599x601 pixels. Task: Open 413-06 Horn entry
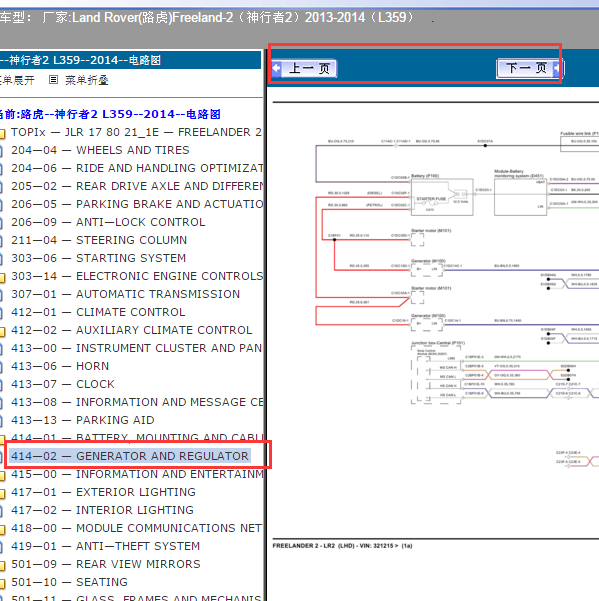(60, 366)
